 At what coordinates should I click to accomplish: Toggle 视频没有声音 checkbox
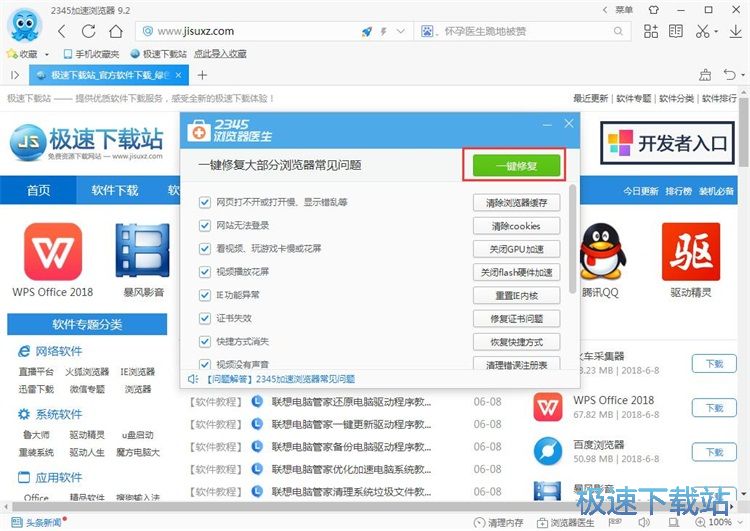[x=205, y=364]
